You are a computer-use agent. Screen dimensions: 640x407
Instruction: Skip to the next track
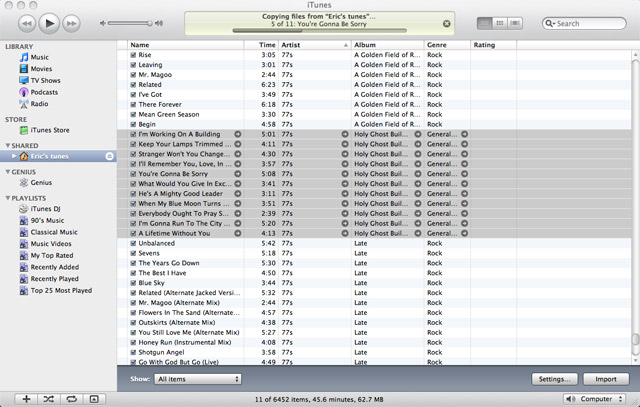pos(71,23)
